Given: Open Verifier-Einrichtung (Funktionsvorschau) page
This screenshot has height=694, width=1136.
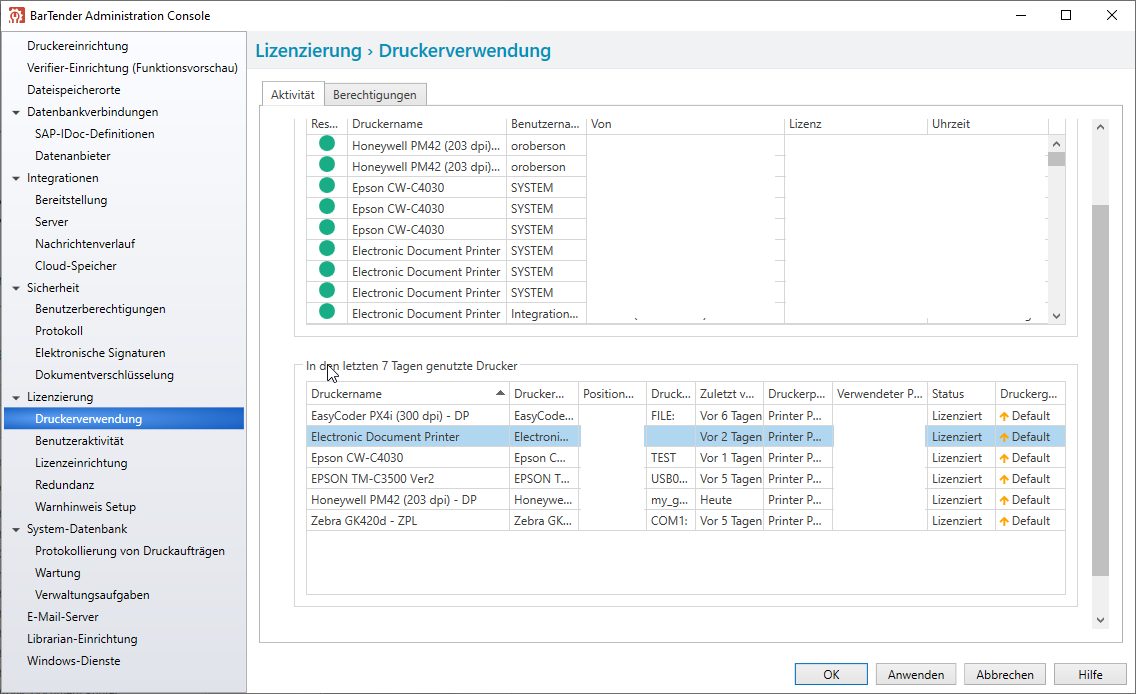Looking at the screenshot, I should [x=133, y=67].
